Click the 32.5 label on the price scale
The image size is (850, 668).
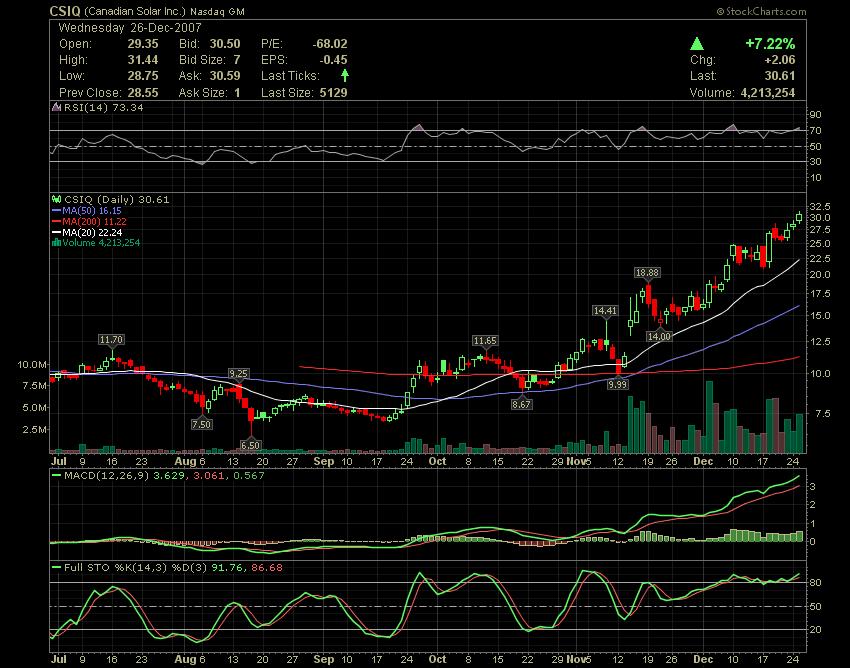pos(820,207)
